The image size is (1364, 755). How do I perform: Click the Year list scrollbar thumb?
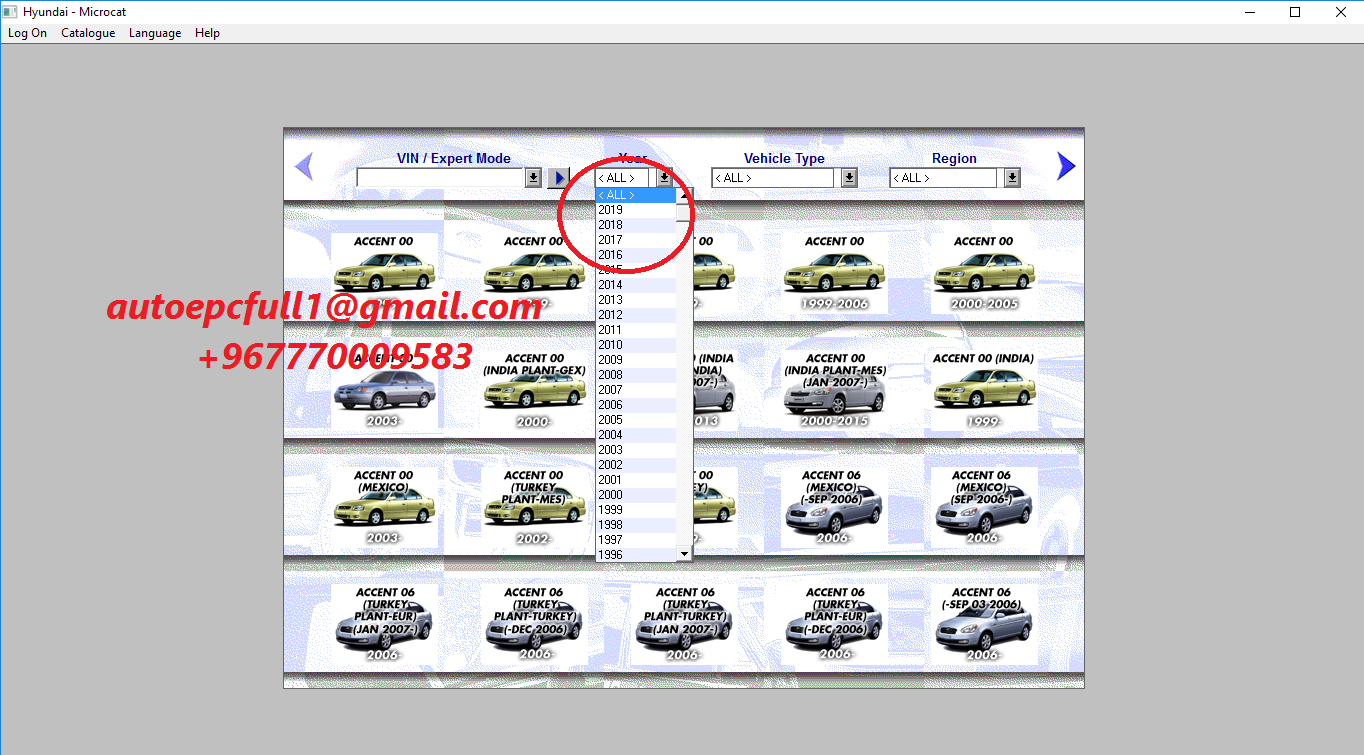pos(684,212)
